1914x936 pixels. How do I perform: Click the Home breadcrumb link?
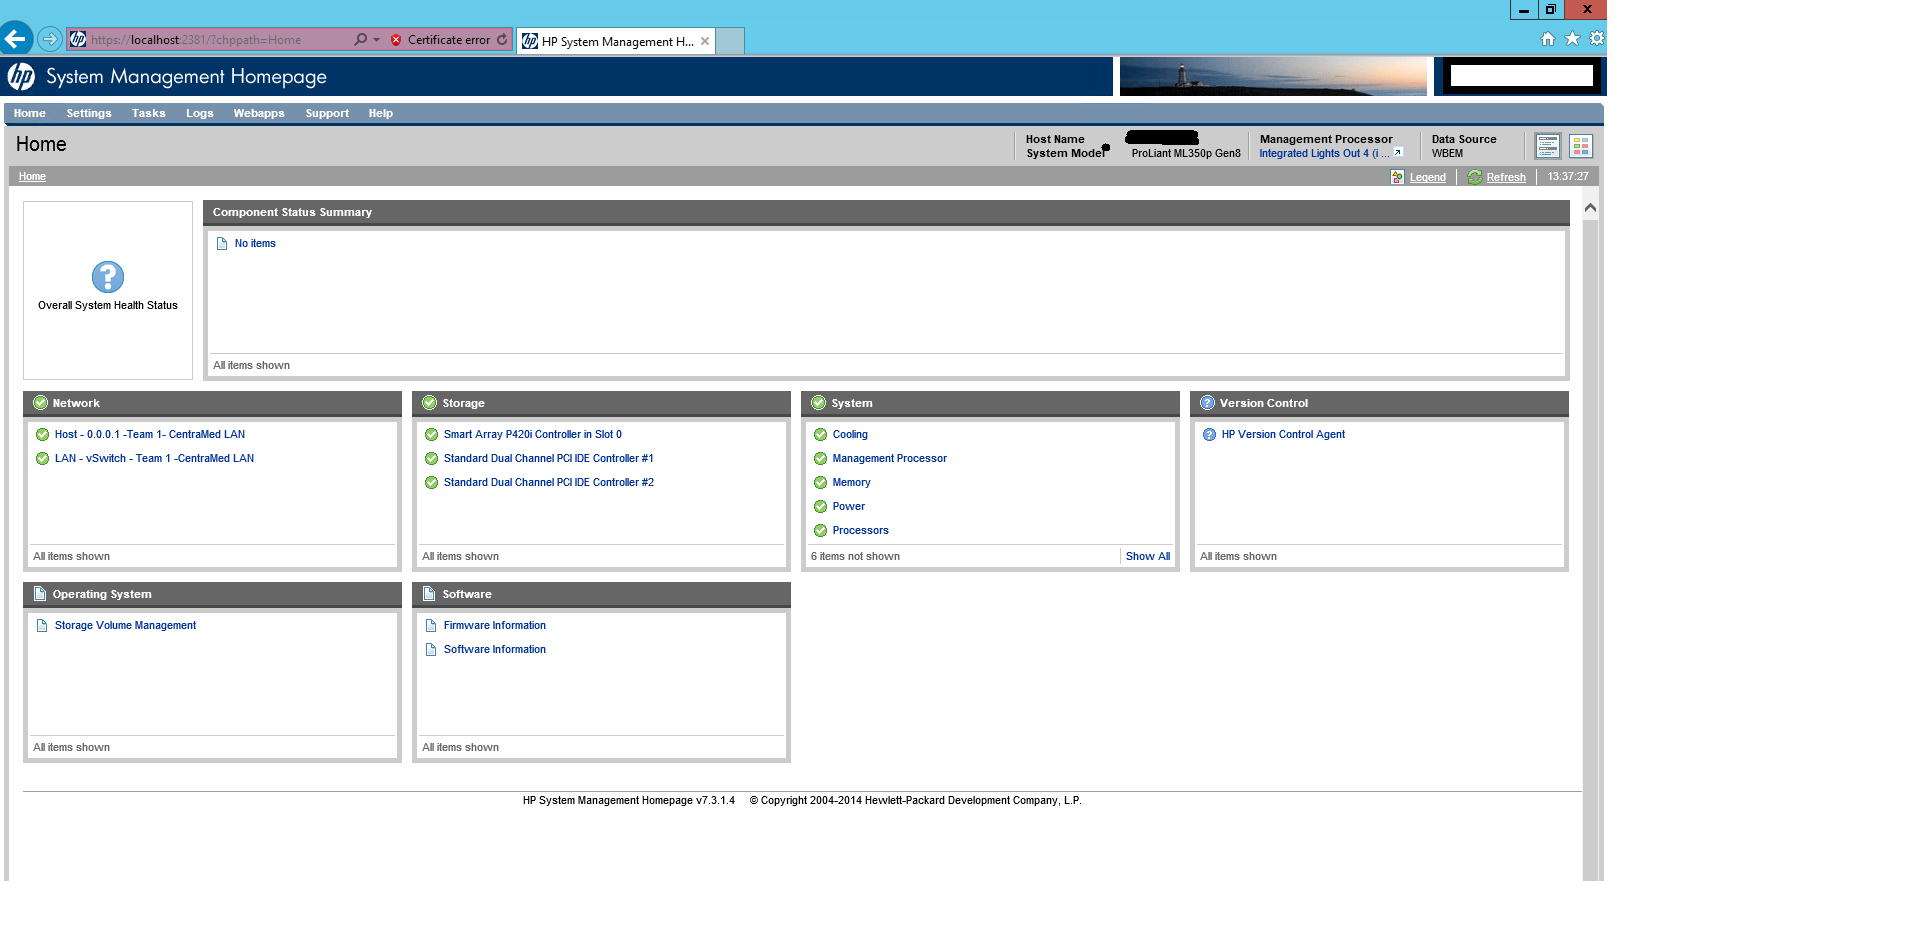32,177
